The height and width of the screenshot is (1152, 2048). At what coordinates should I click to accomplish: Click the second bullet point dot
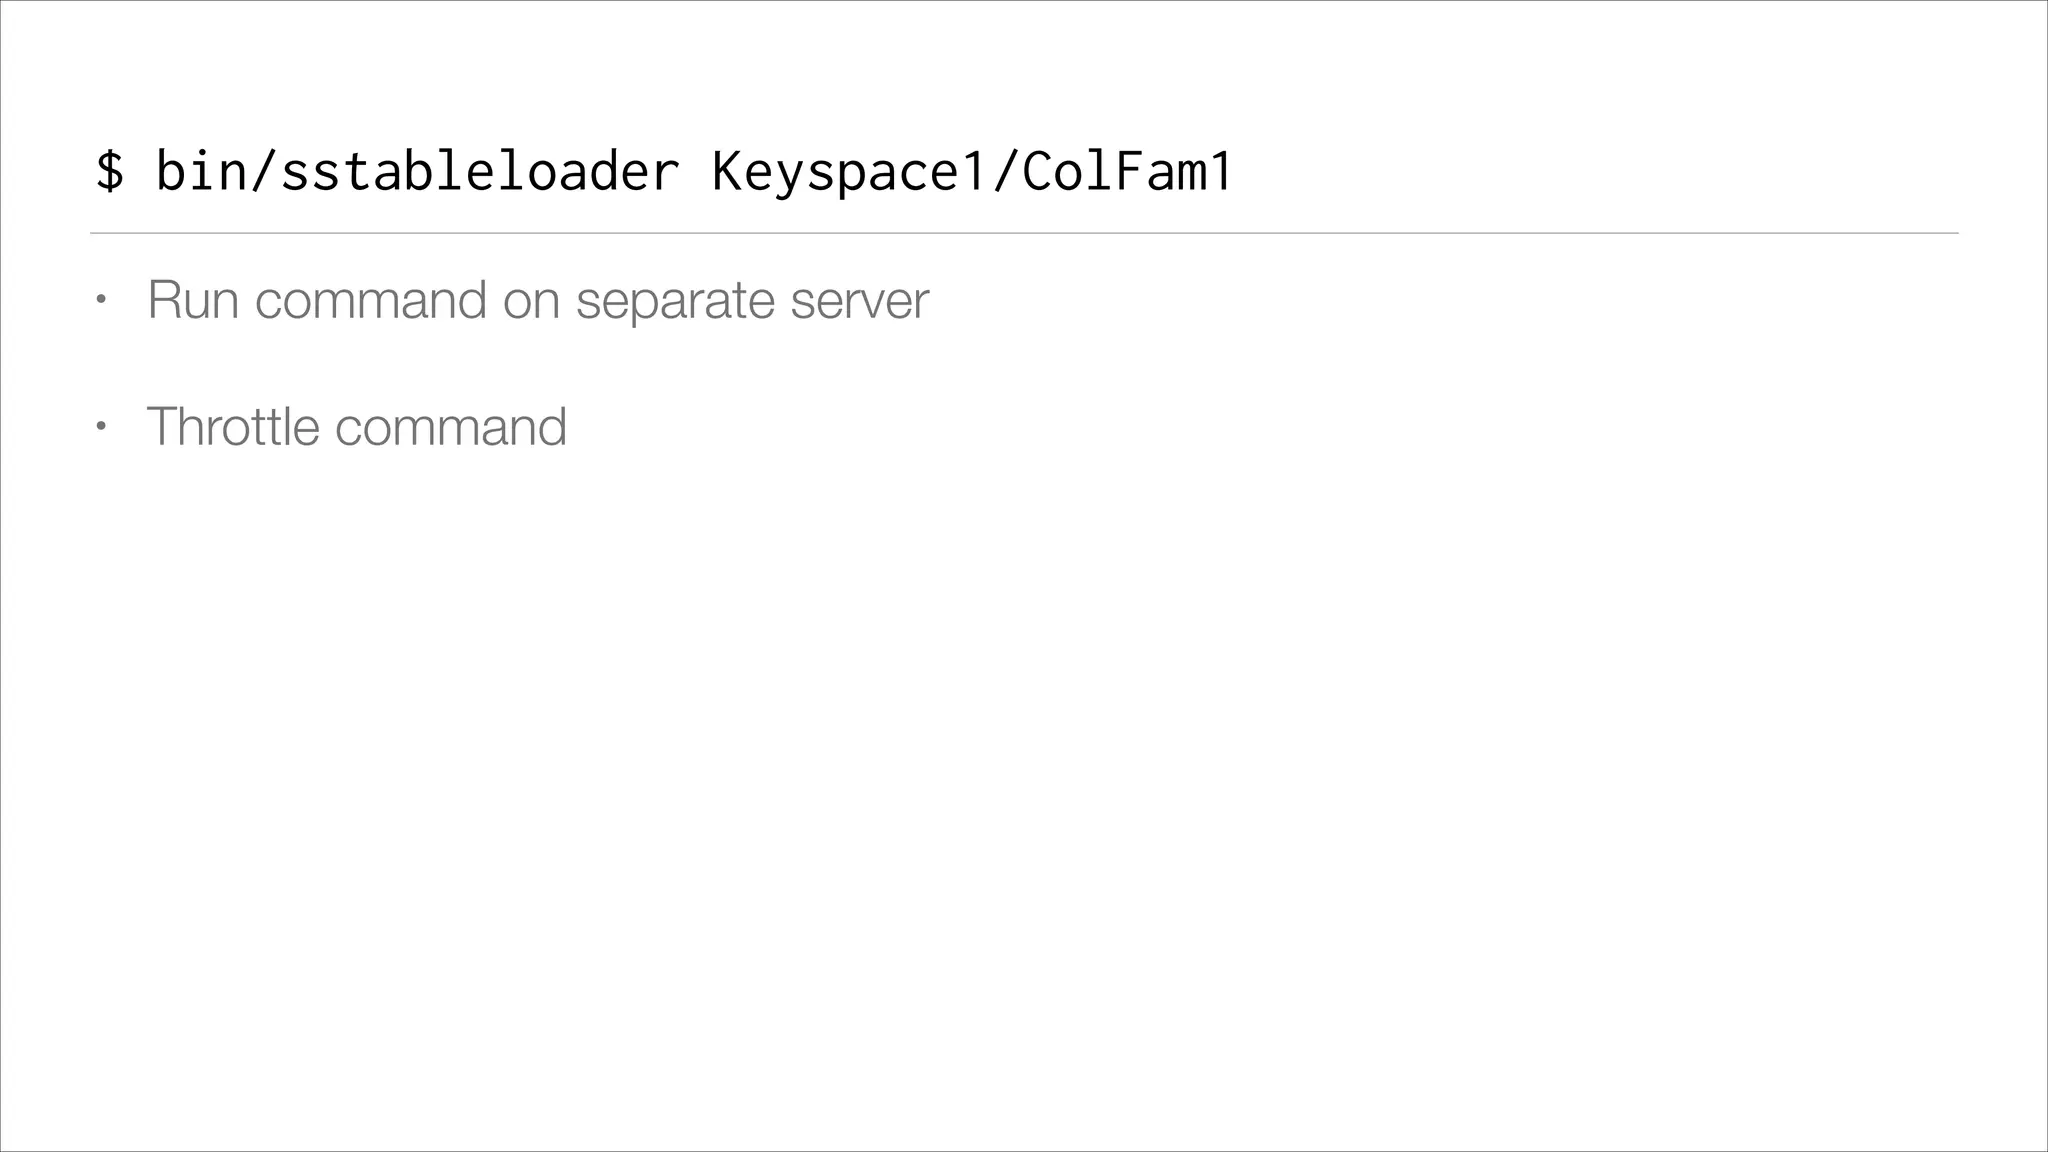pos(99,427)
